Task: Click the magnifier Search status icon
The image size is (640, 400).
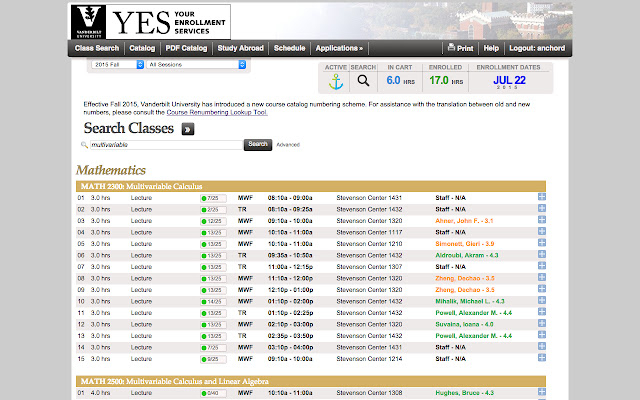Action: (363, 80)
